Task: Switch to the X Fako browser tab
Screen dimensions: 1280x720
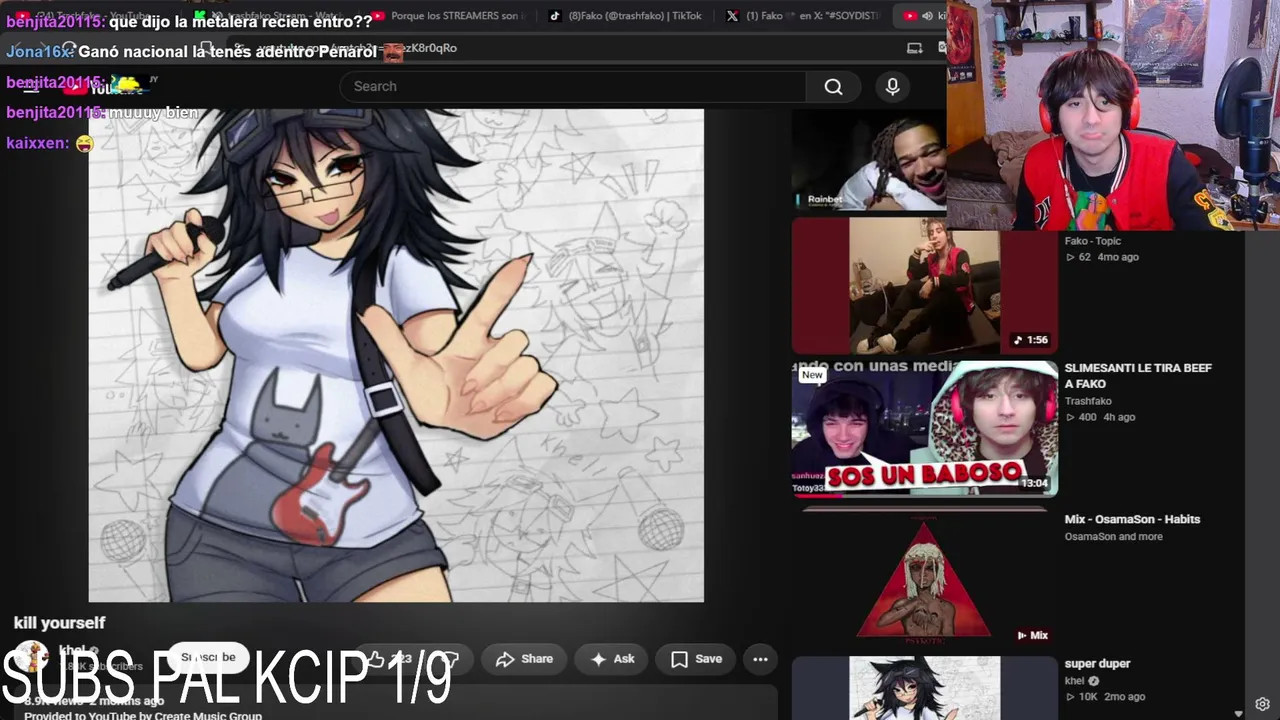Action: tap(804, 16)
